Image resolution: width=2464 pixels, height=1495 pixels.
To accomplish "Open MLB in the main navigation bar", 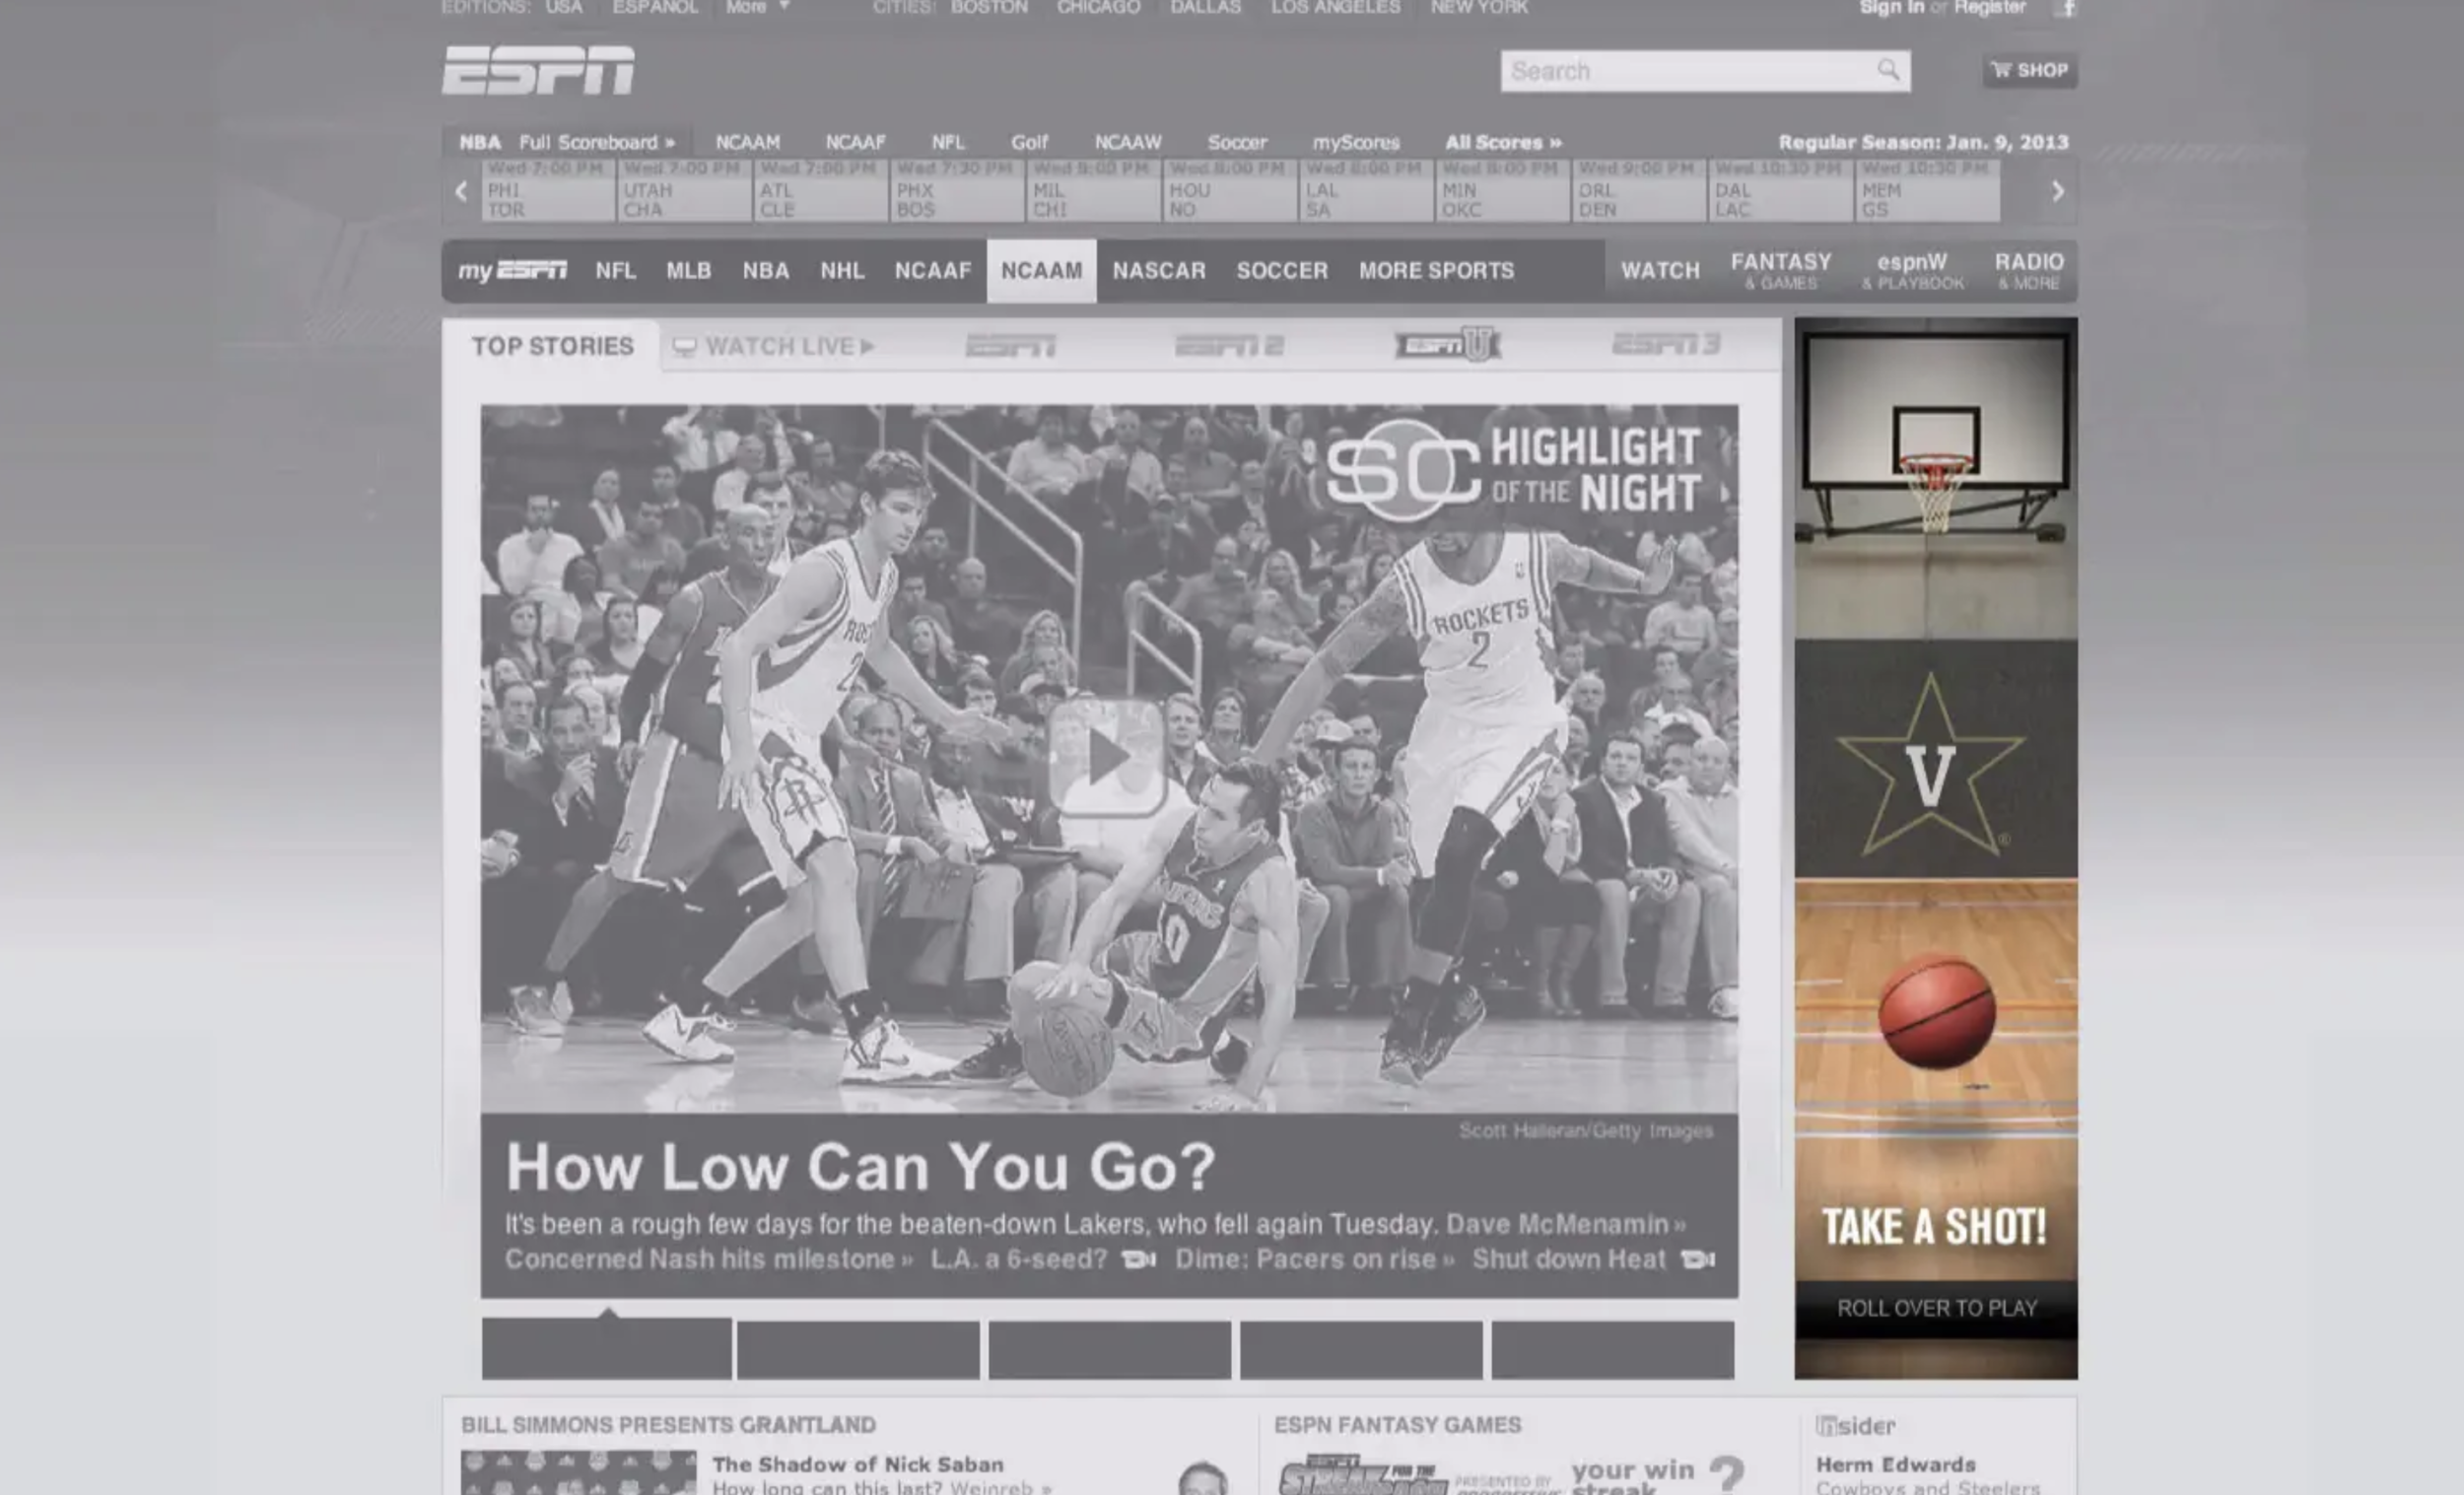I will point(689,271).
